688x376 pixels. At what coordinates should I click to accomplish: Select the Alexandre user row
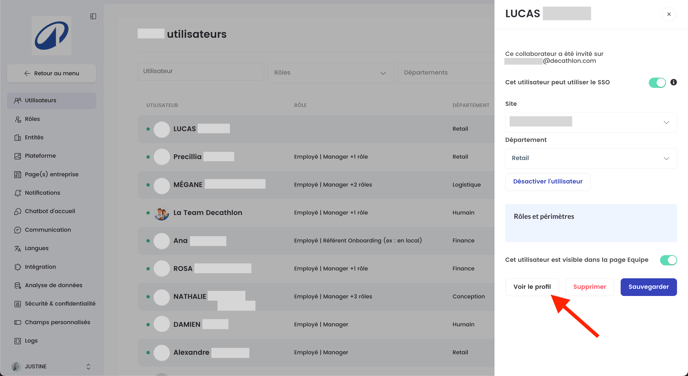316,352
